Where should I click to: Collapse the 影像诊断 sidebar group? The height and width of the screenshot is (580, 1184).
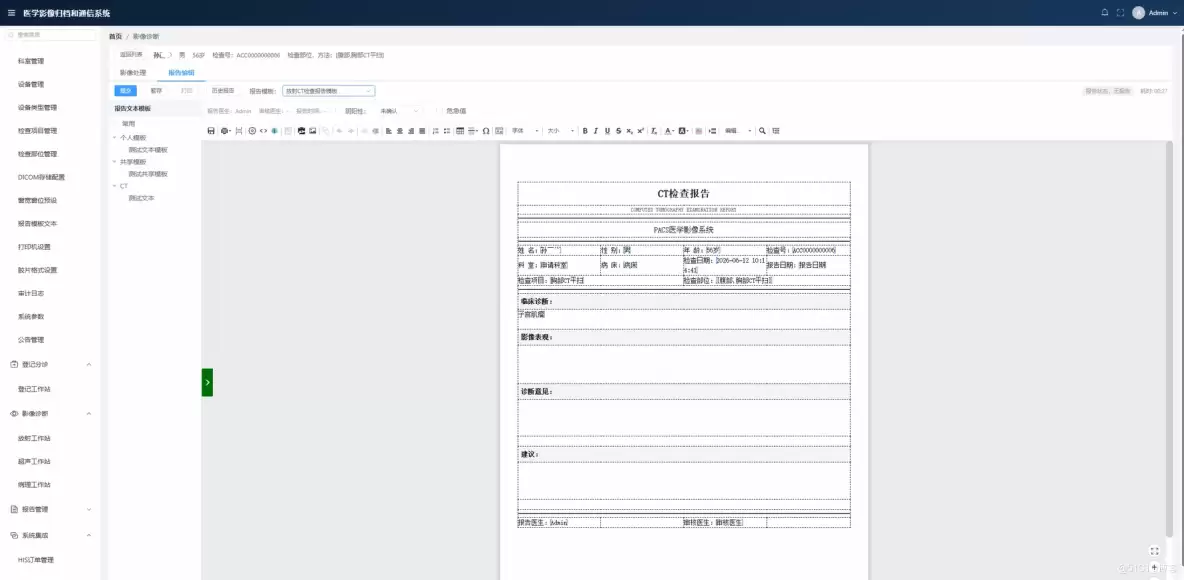(88, 413)
